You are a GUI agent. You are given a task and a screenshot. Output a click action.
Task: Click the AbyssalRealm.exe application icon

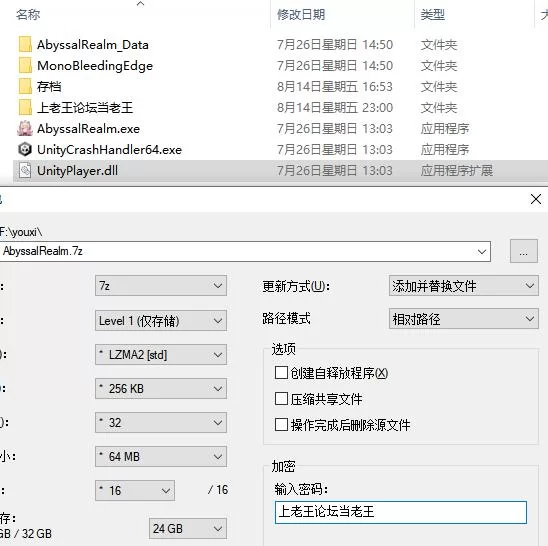(25, 128)
